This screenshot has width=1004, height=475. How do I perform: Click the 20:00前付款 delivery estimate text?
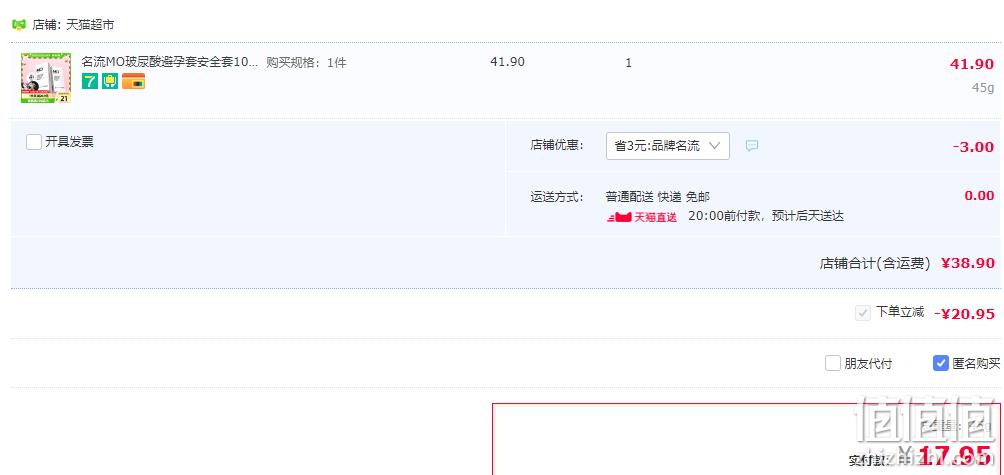point(766,216)
